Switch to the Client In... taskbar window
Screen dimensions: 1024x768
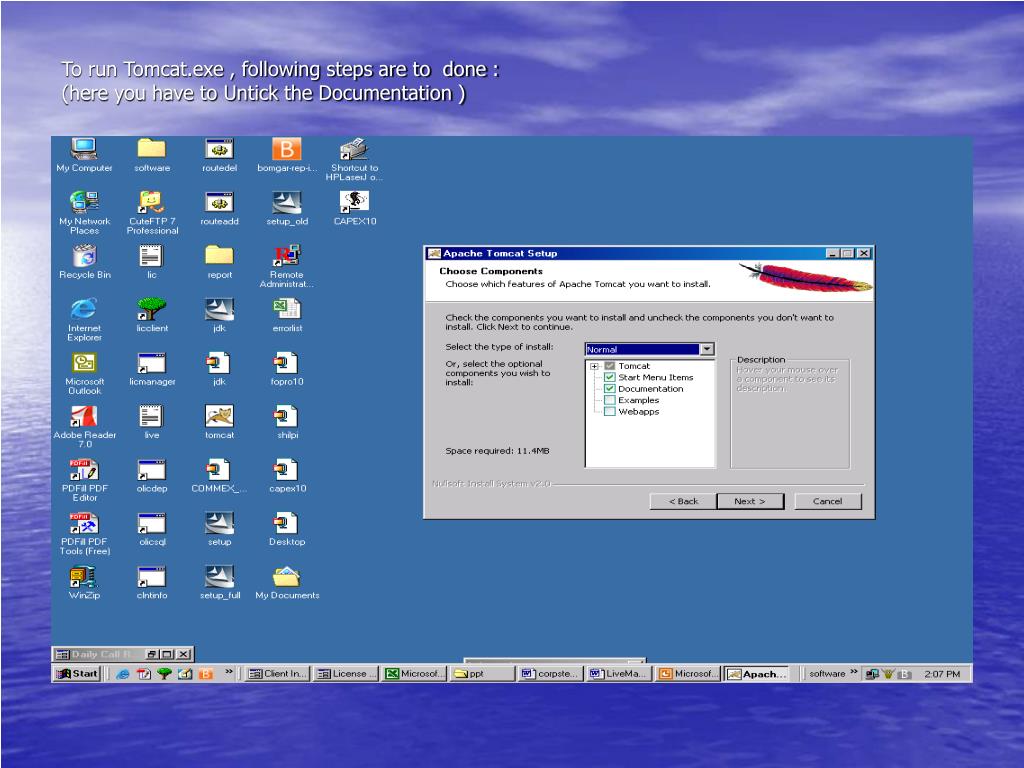pyautogui.click(x=279, y=673)
